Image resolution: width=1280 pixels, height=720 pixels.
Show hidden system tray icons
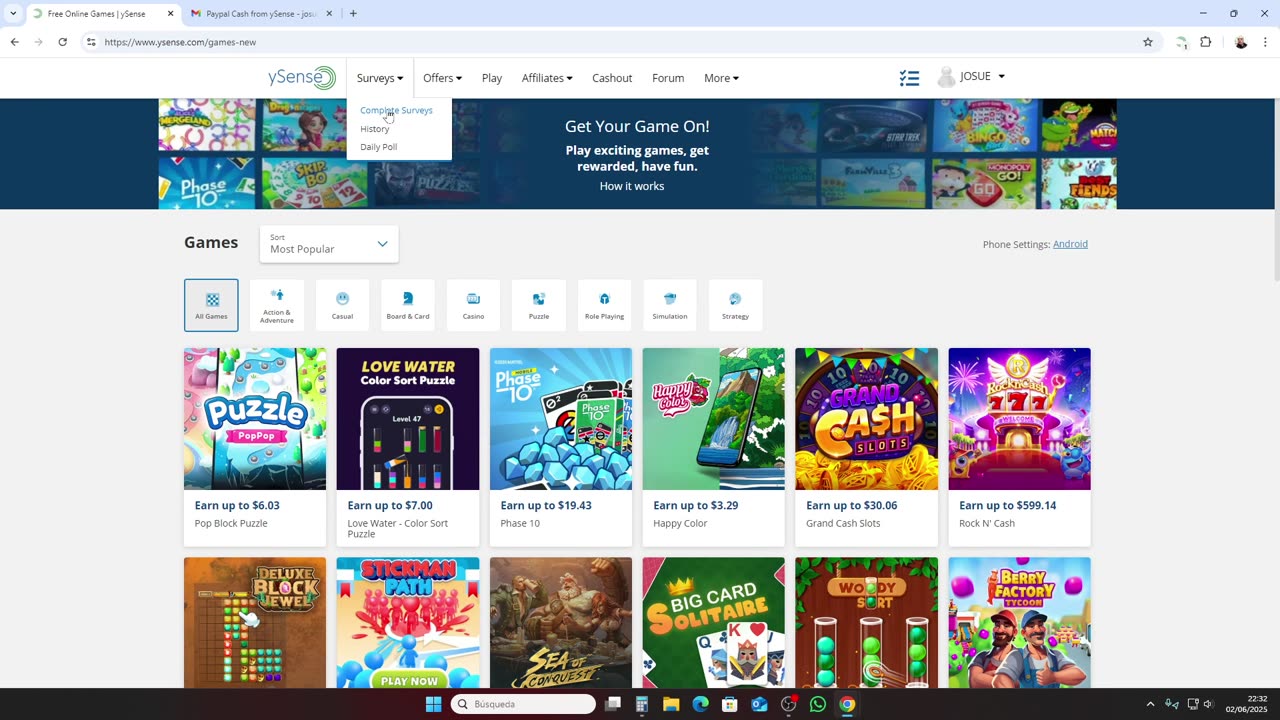click(1150, 704)
